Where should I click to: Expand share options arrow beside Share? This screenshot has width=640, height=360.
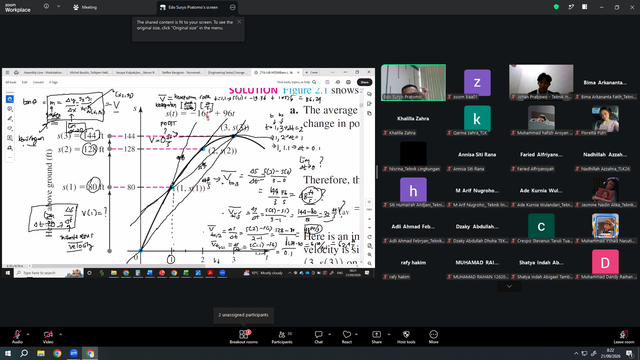(x=389, y=334)
